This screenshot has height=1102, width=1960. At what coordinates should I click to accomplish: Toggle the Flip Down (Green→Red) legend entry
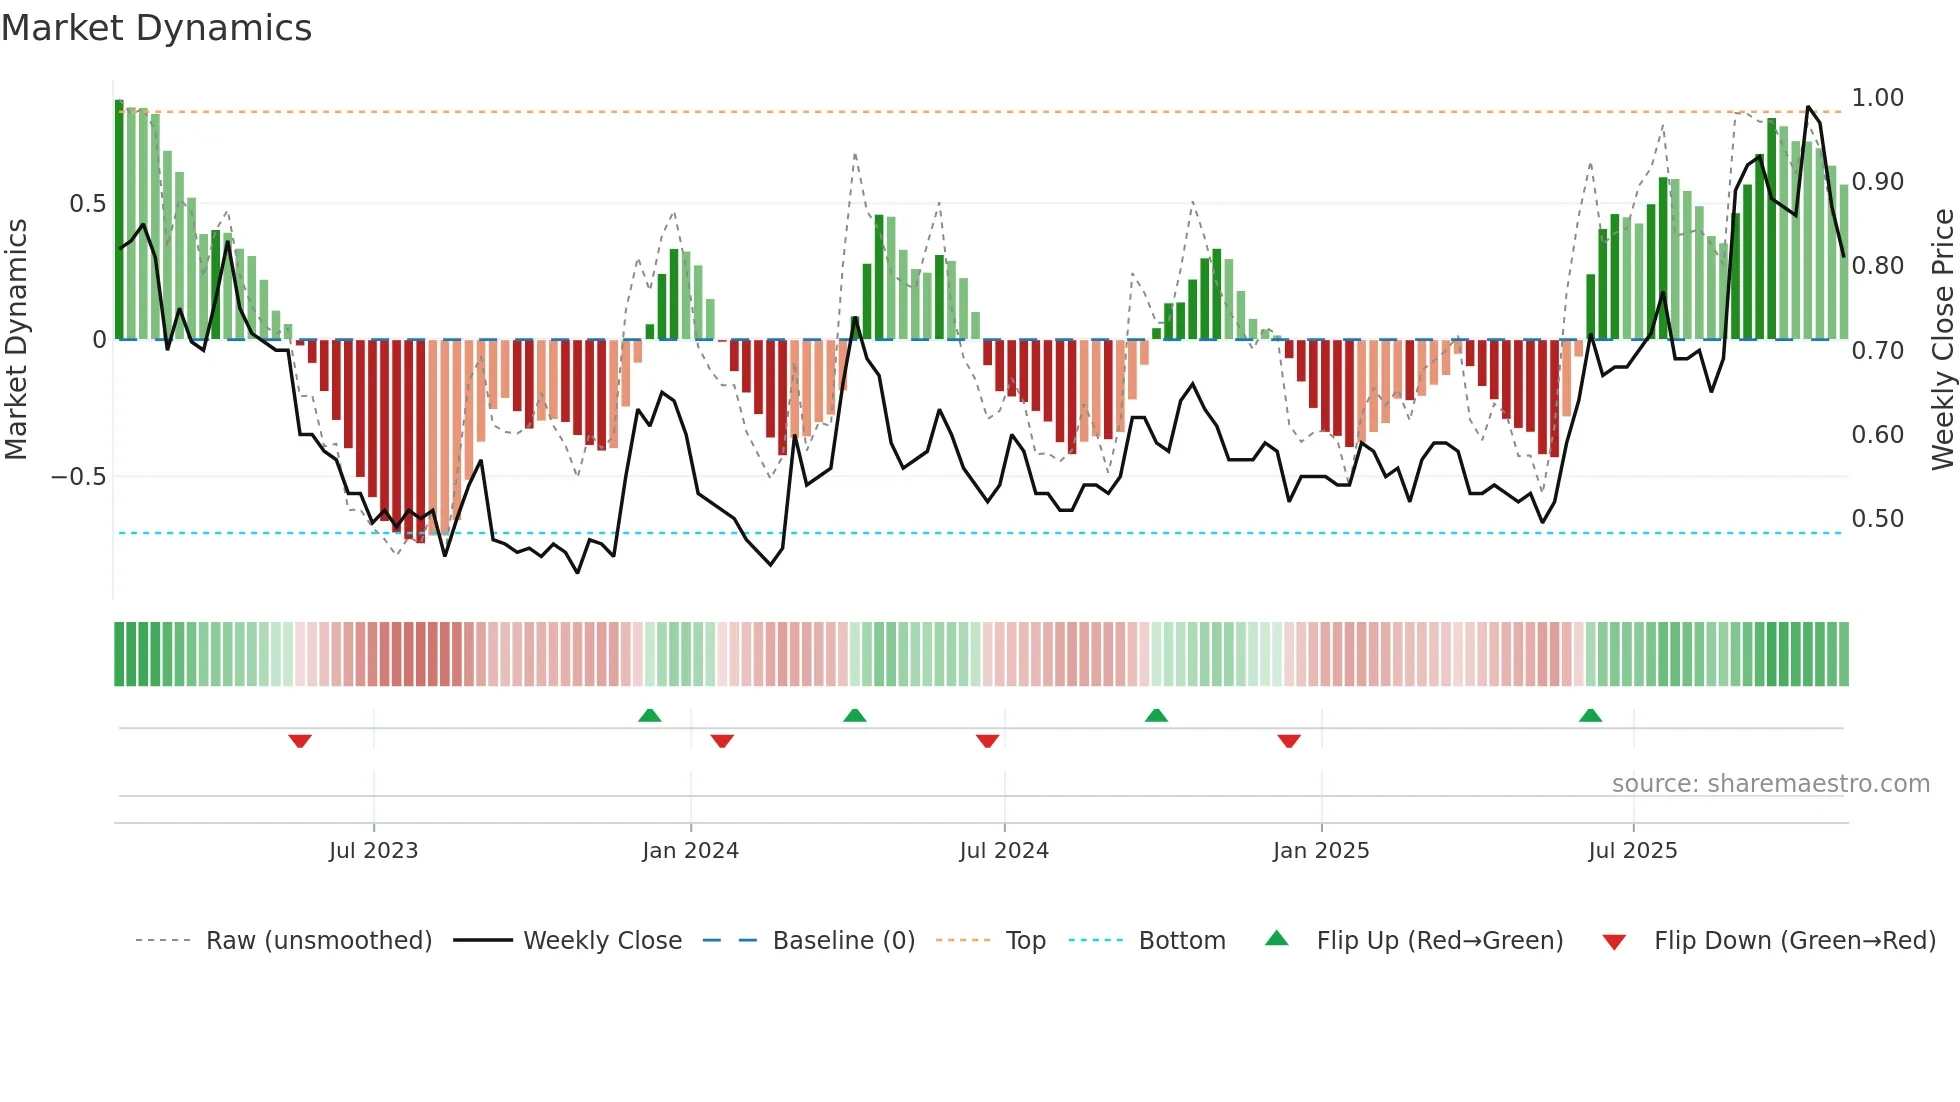1768,940
